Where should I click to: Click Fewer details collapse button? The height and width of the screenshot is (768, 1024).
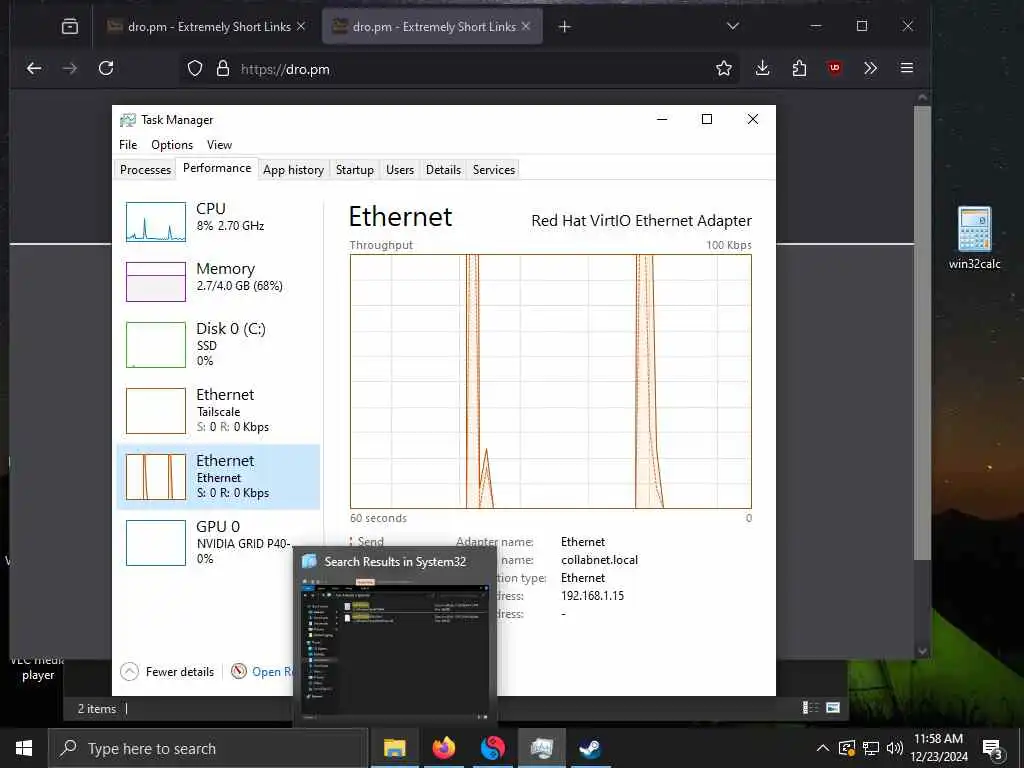pyautogui.click(x=168, y=671)
